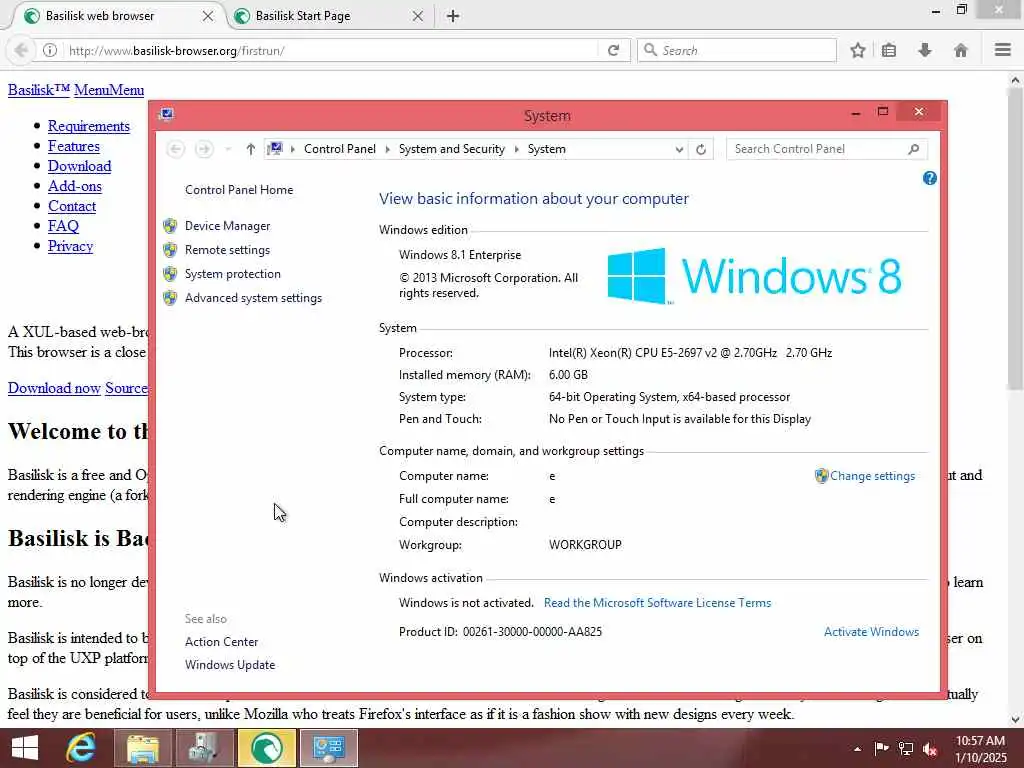Screen dimensions: 1024x768
Task: Switch to Basilisk taskbar icon
Action: (266, 748)
